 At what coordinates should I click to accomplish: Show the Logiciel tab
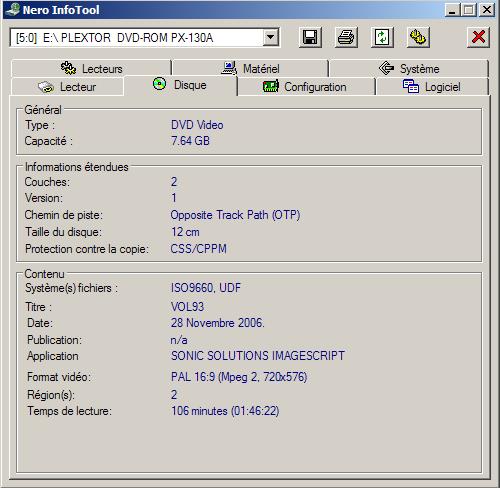432,87
